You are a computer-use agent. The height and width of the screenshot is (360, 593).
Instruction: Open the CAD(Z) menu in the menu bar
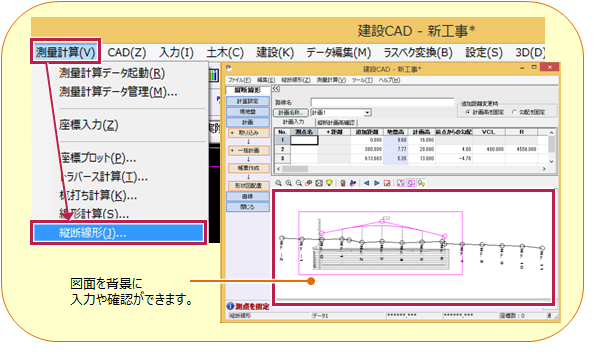[127, 52]
